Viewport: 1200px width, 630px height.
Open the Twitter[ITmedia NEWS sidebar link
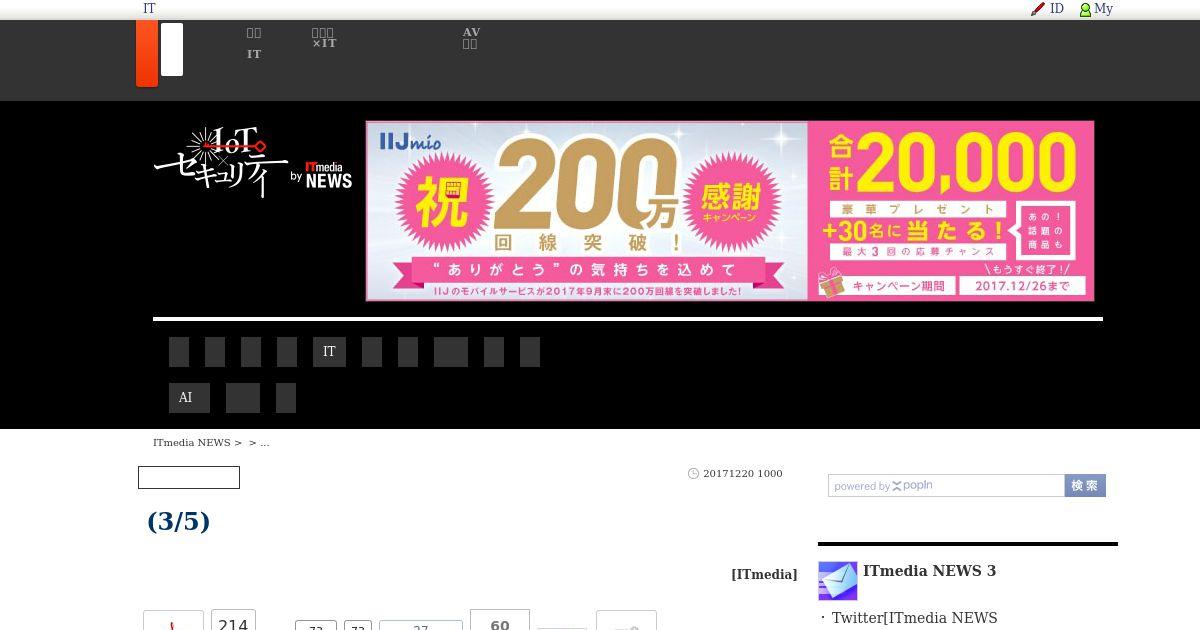point(914,618)
